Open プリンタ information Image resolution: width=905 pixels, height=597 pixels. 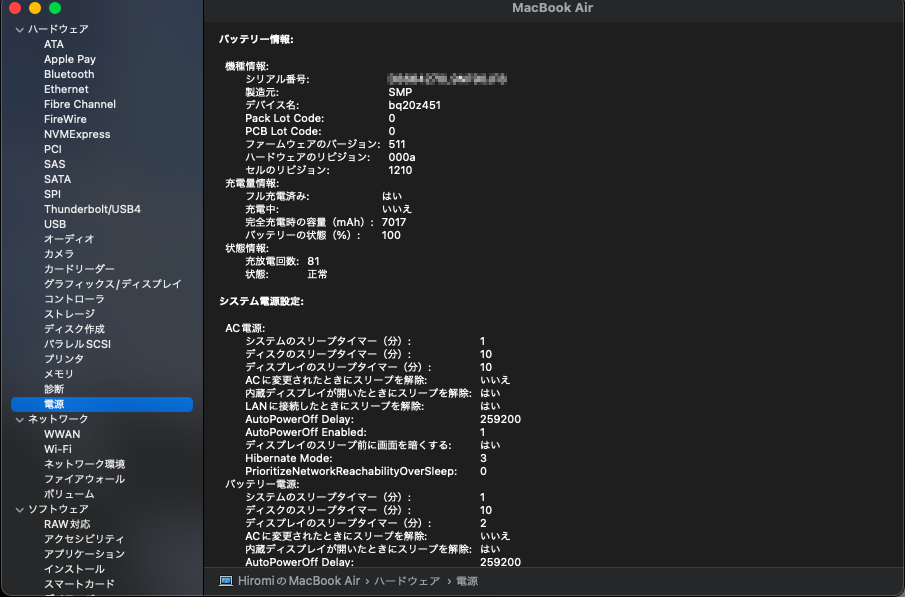(x=63, y=359)
